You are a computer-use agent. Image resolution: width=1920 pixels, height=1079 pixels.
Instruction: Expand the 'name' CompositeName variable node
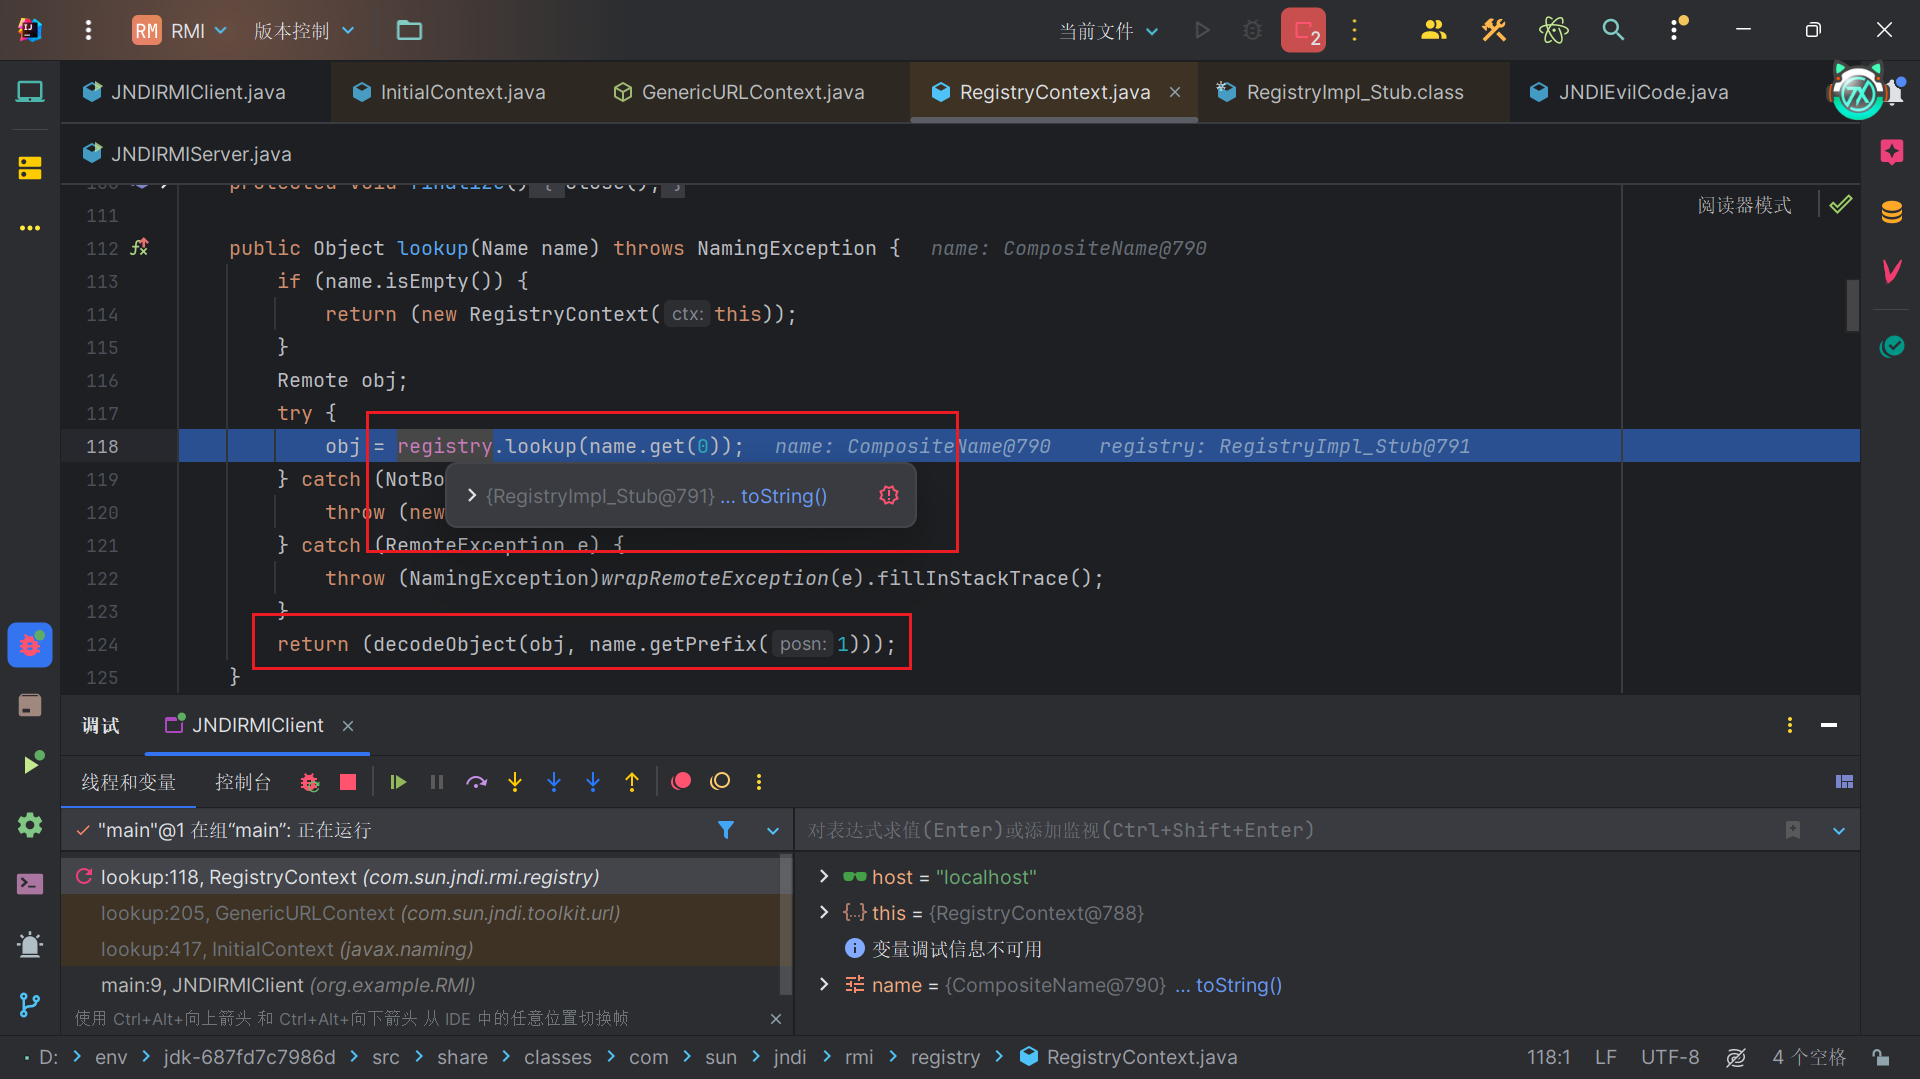click(x=824, y=985)
